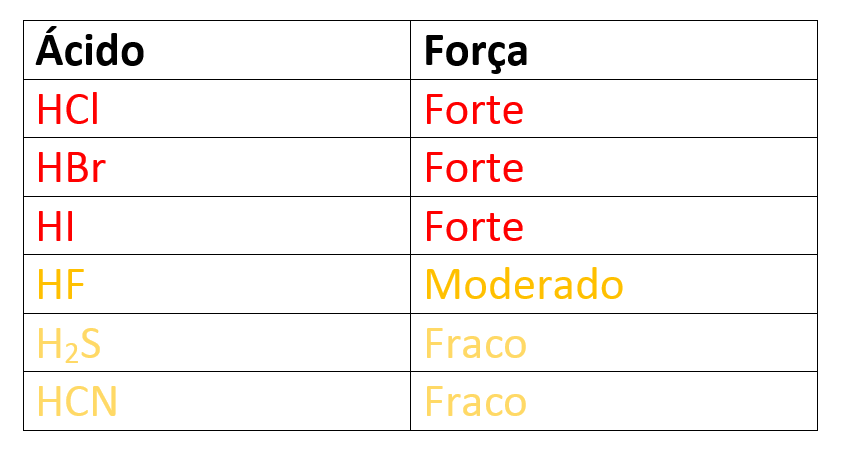
Task: Click the Ácido header cell
Action: coord(90,50)
